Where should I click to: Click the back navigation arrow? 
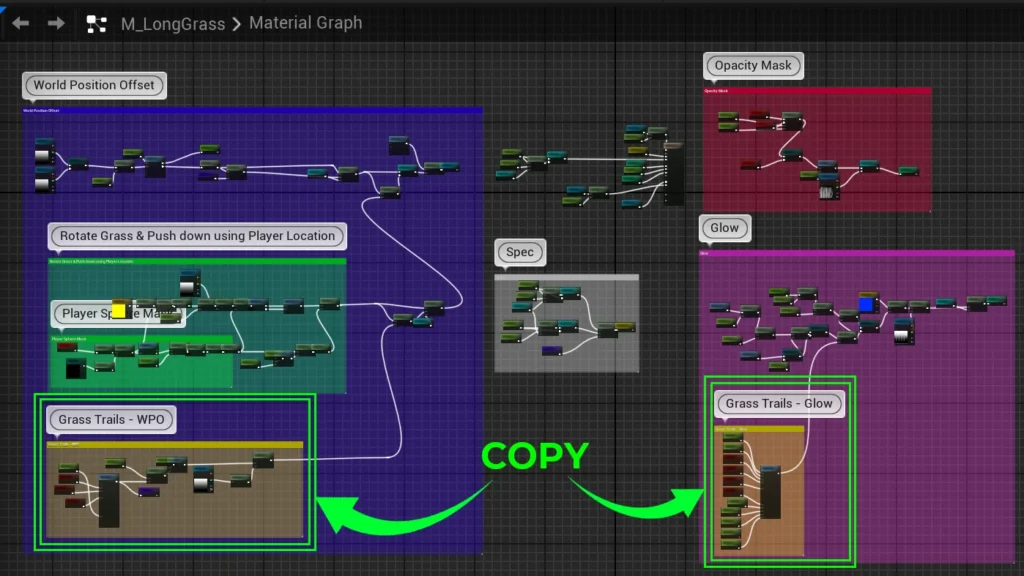20,23
